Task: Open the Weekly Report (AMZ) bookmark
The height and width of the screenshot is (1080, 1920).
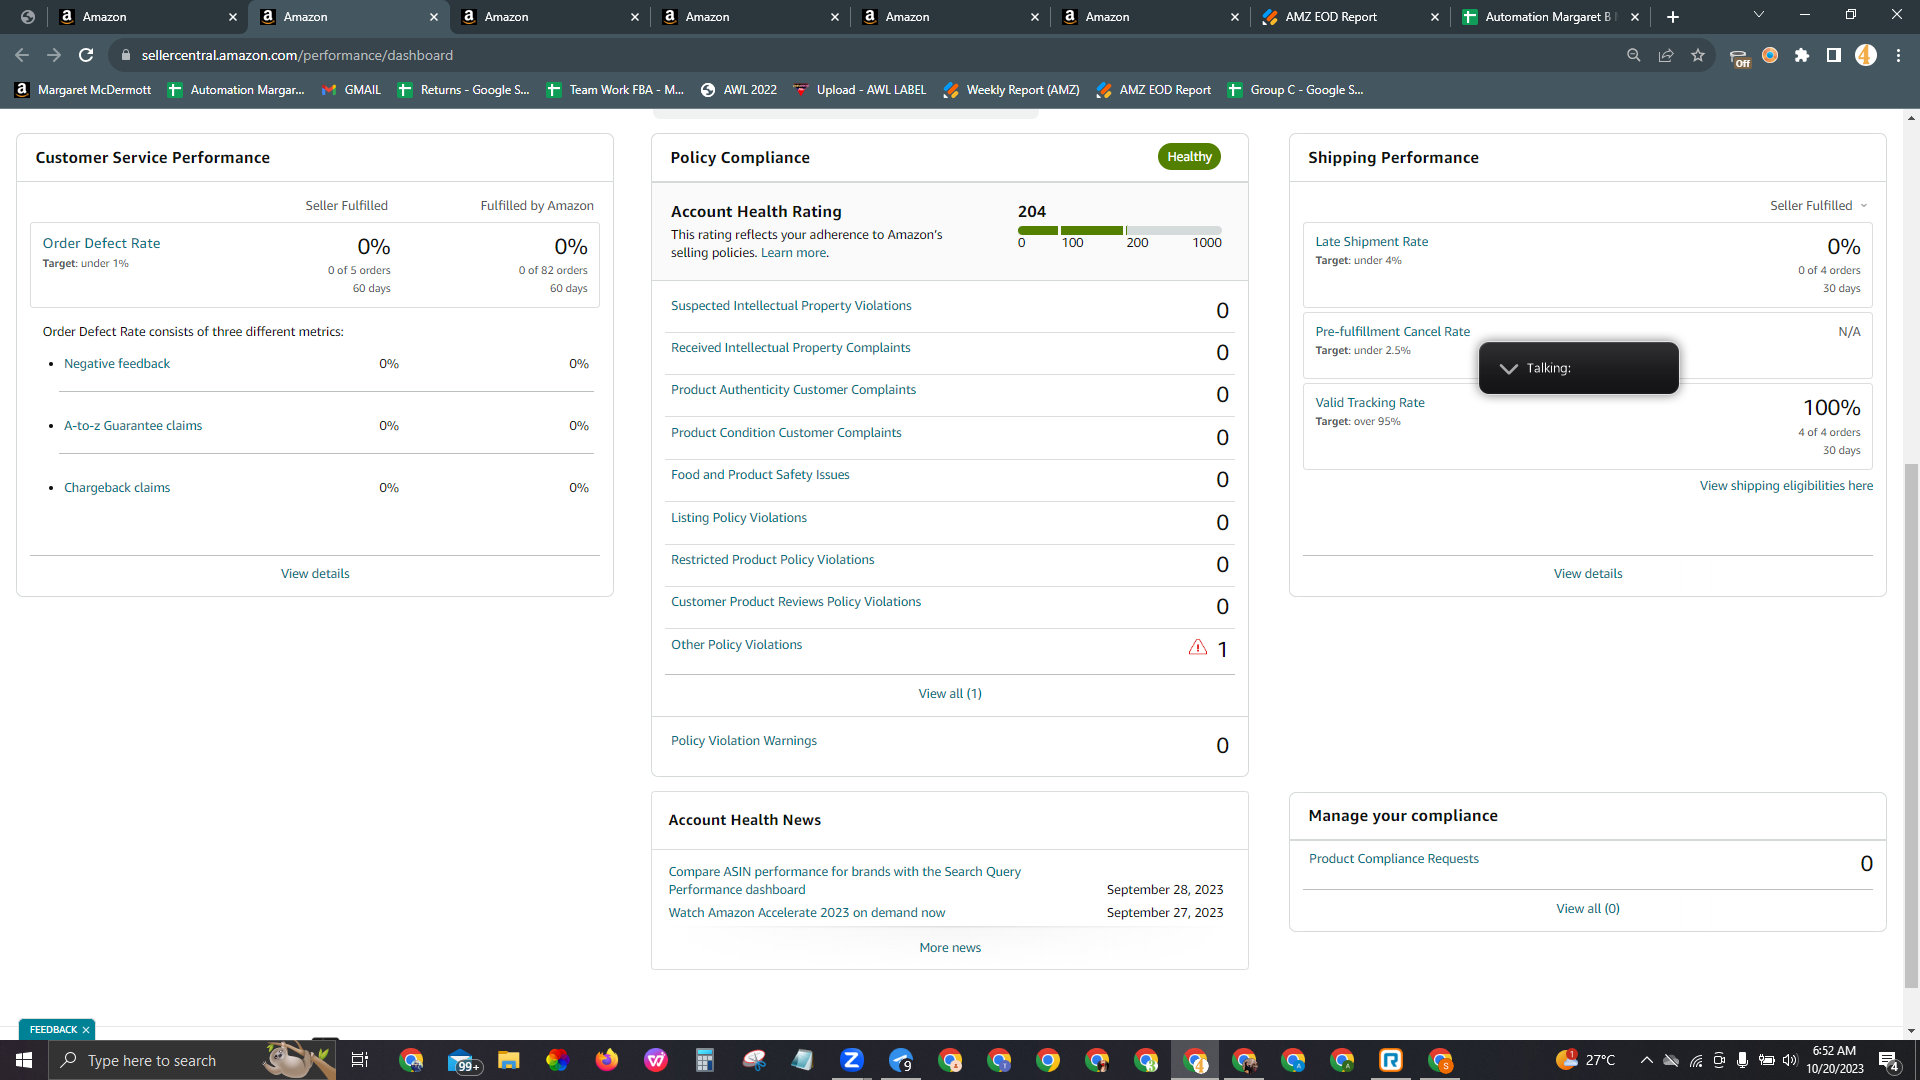Action: point(1011,90)
